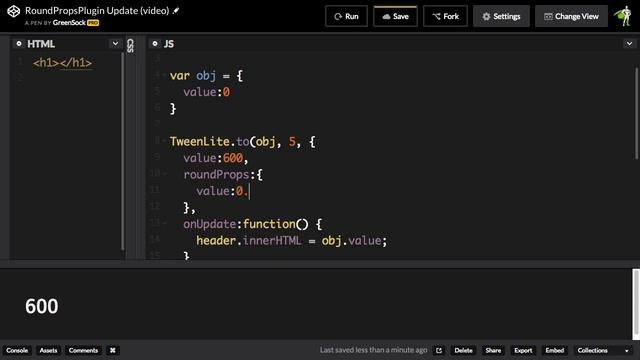The height and width of the screenshot is (360, 640).
Task: Fold the TweenLite.to code block
Action: (165, 141)
